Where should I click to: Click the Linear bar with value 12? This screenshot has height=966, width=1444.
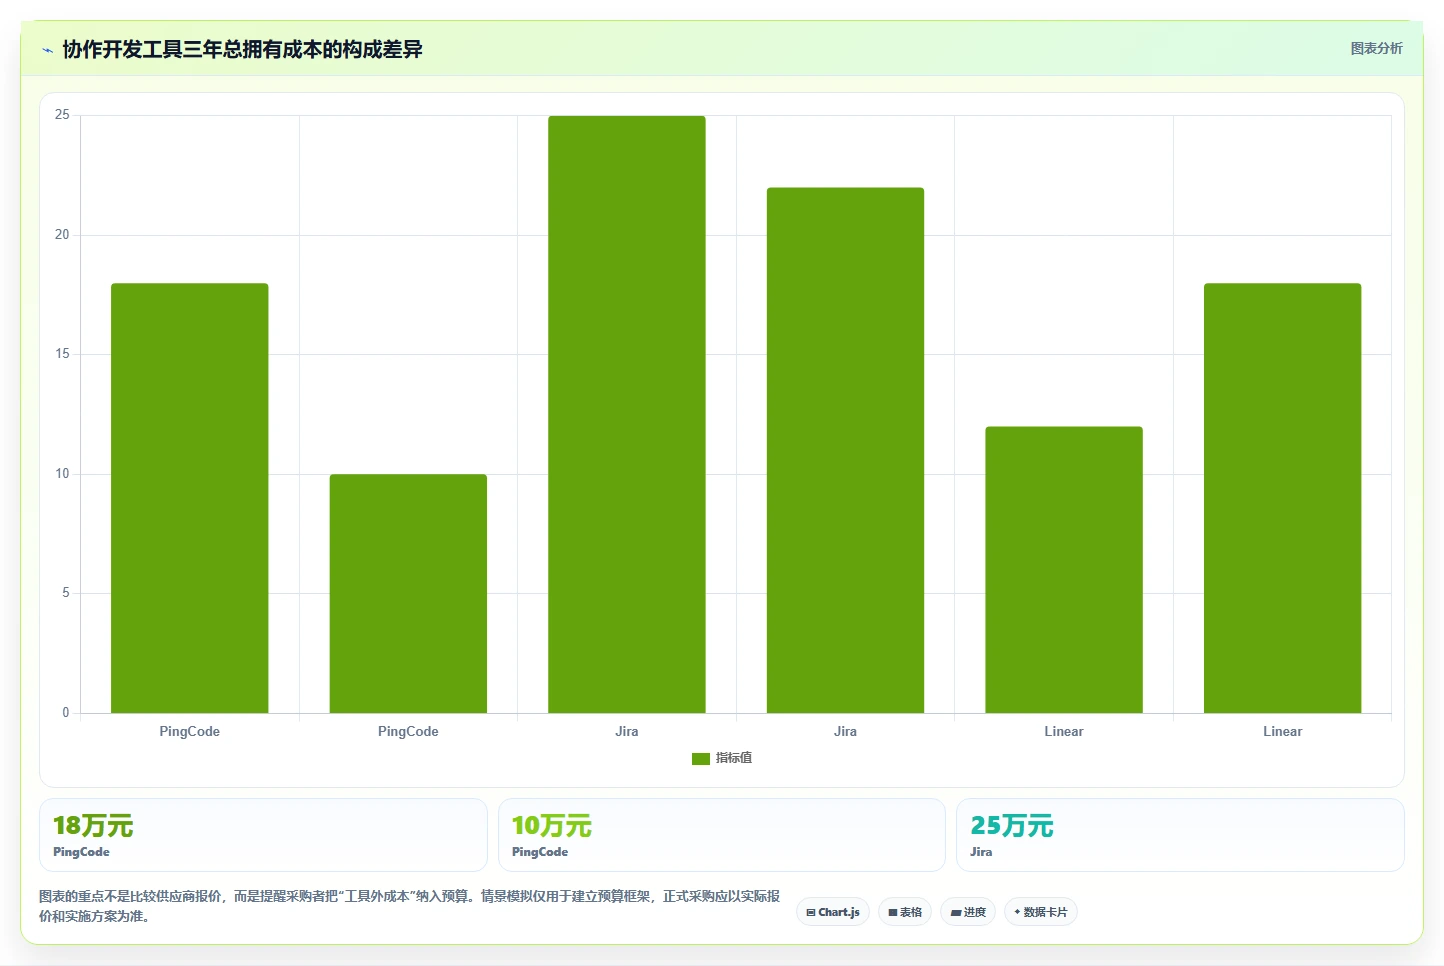click(1064, 570)
